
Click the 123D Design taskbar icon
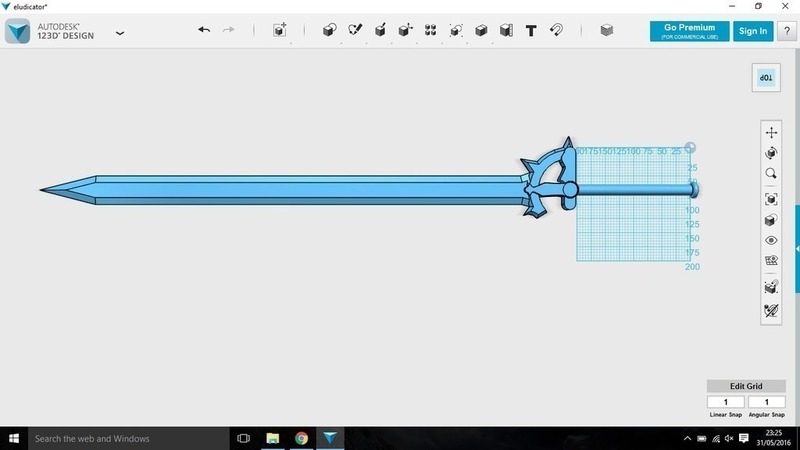point(330,438)
